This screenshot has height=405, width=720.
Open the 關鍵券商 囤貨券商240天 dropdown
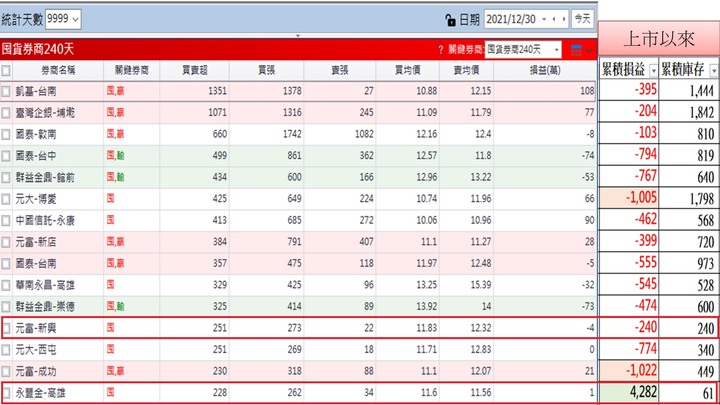tap(523, 49)
